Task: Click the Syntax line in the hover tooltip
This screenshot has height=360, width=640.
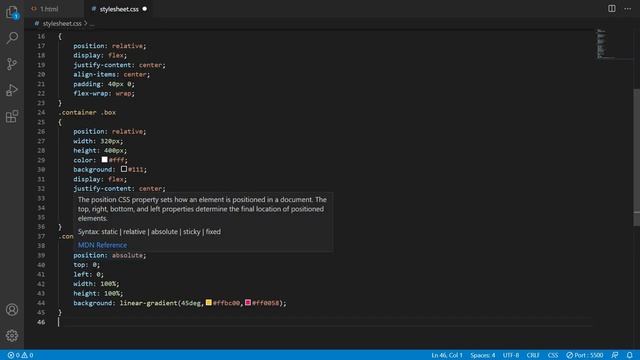Action: tap(149, 231)
